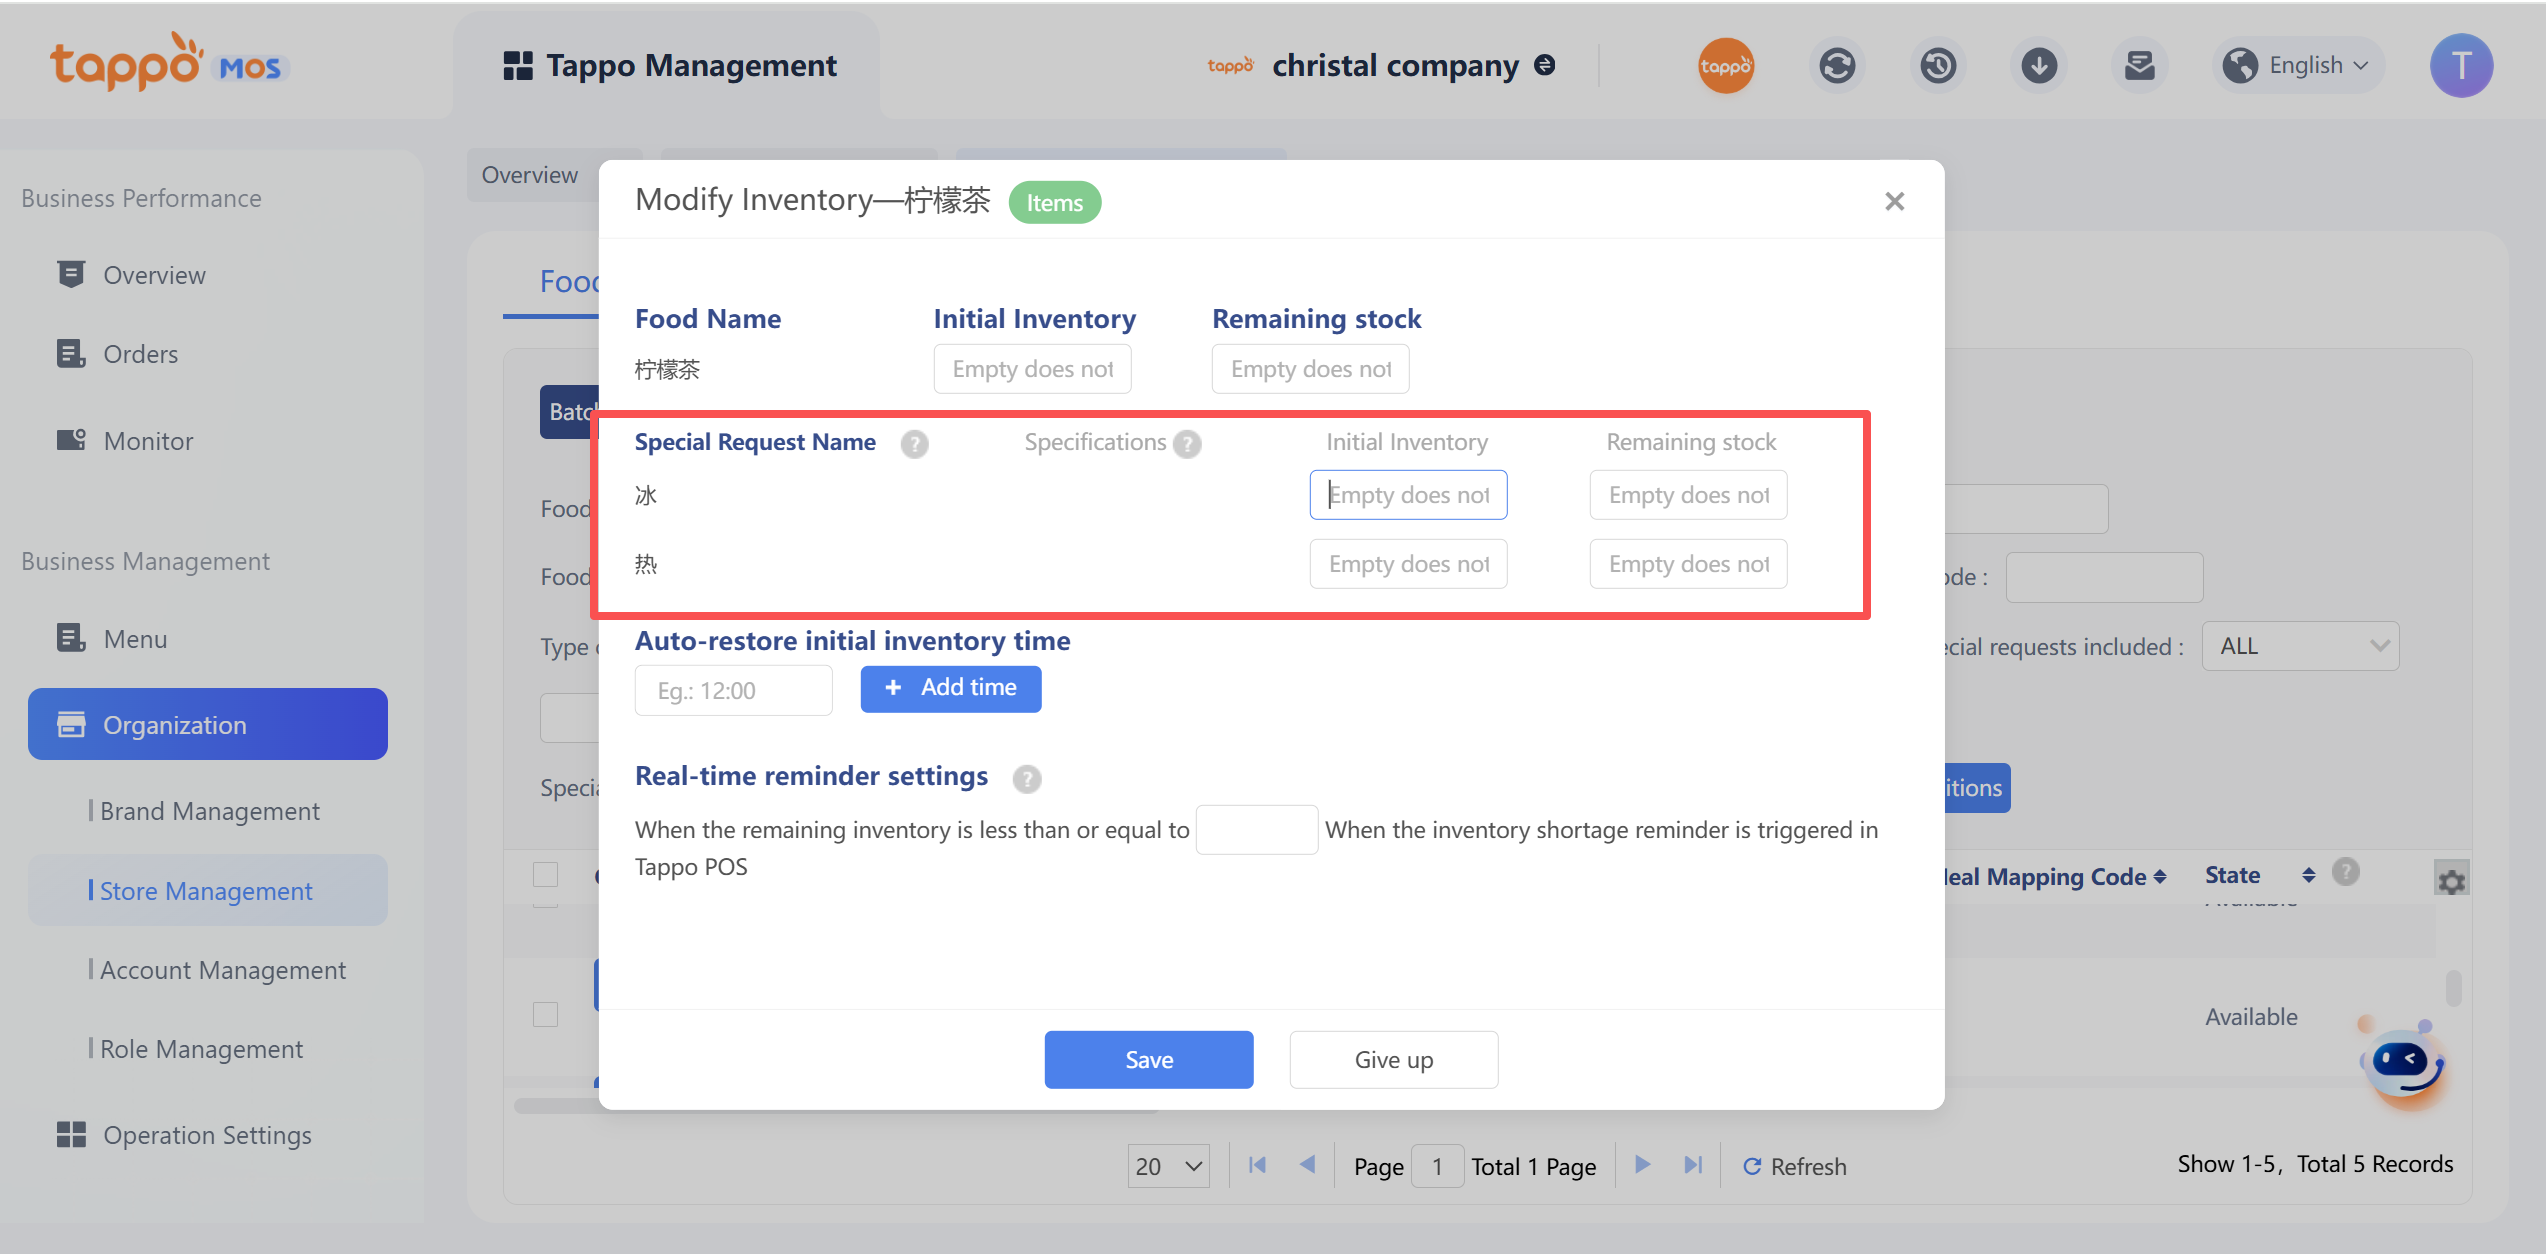Open the history clock icon
2546x1254 pixels.
pyautogui.click(x=1937, y=66)
